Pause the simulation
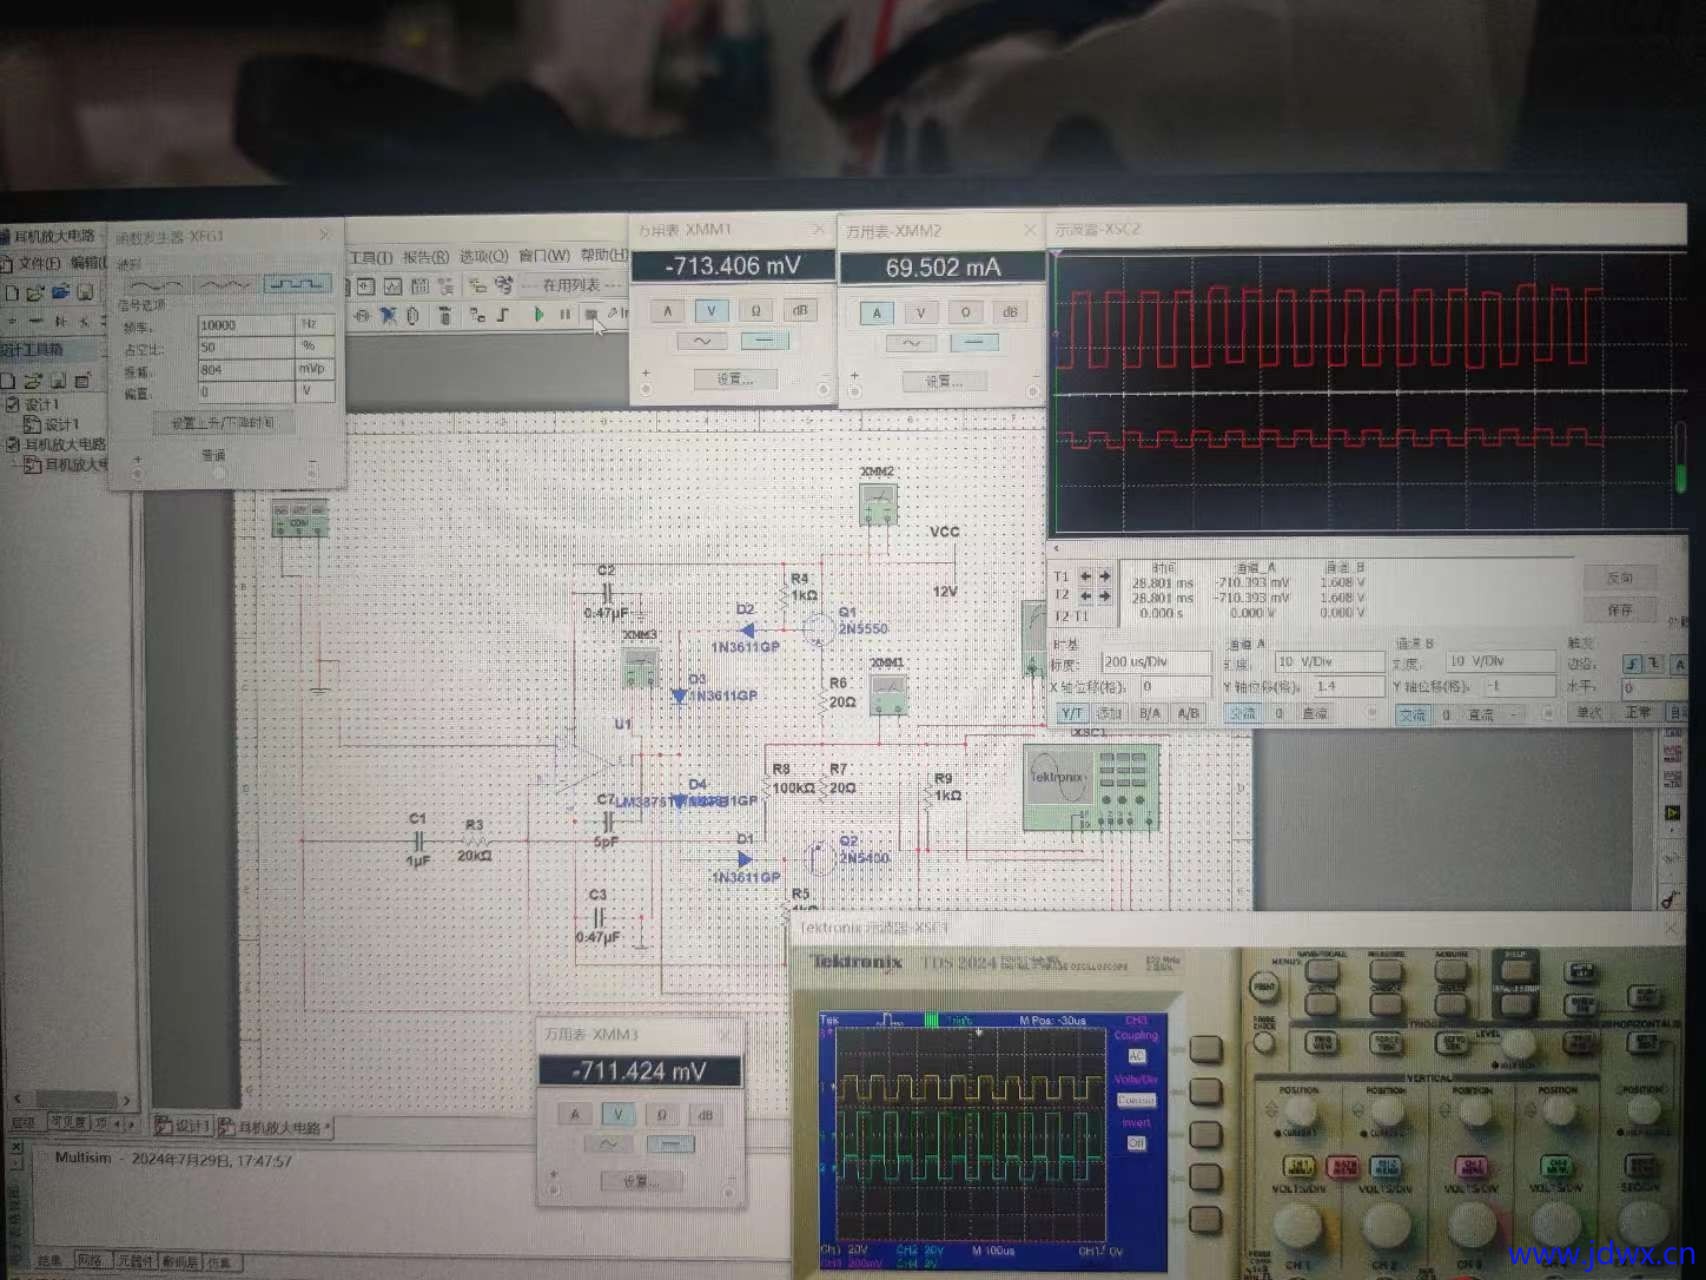The height and width of the screenshot is (1280, 1706). point(565,314)
